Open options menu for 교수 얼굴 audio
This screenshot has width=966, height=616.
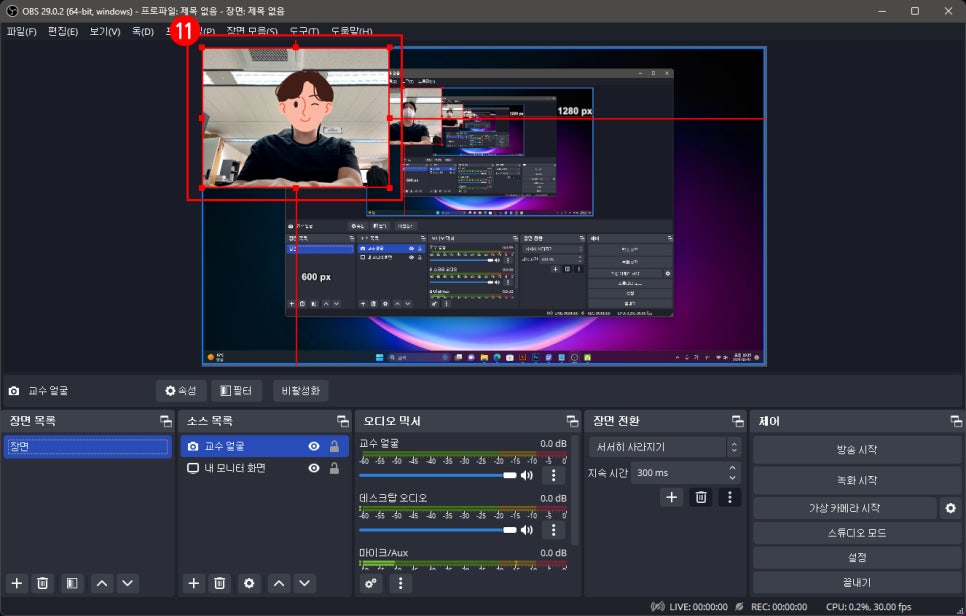click(x=553, y=476)
